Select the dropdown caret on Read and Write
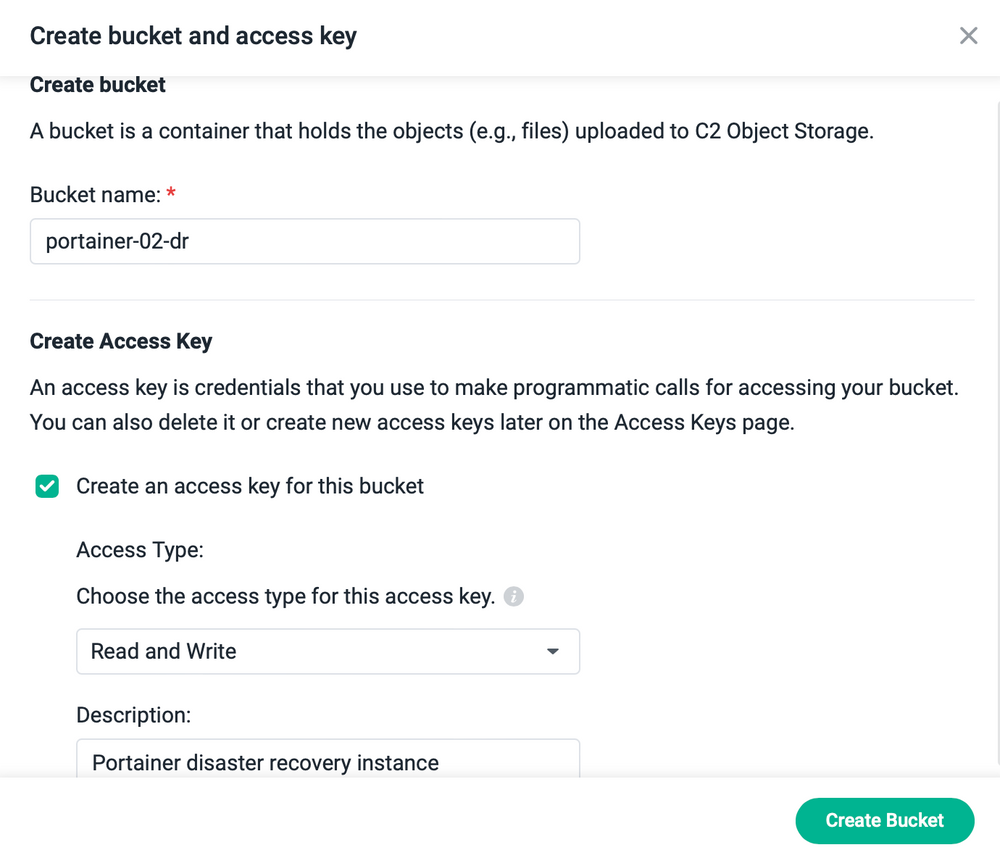Viewport: 1000px width, 858px height. (x=552, y=651)
